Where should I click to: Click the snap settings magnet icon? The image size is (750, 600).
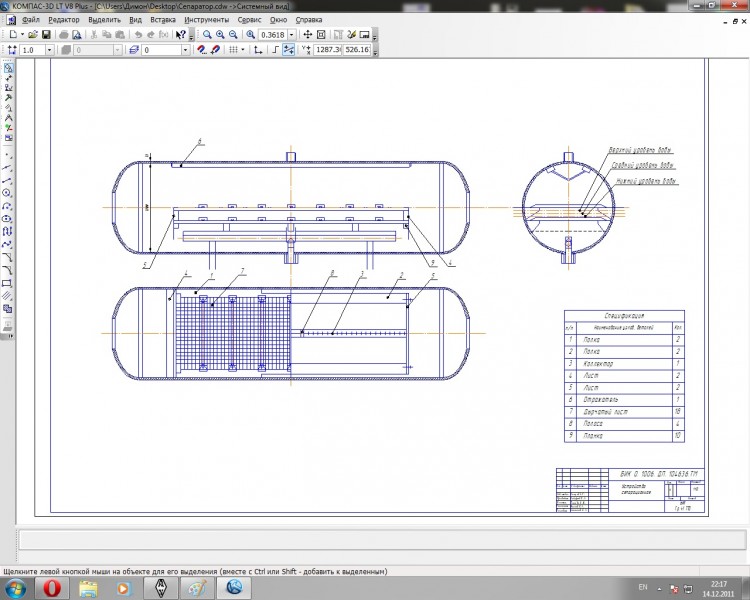click(202, 50)
